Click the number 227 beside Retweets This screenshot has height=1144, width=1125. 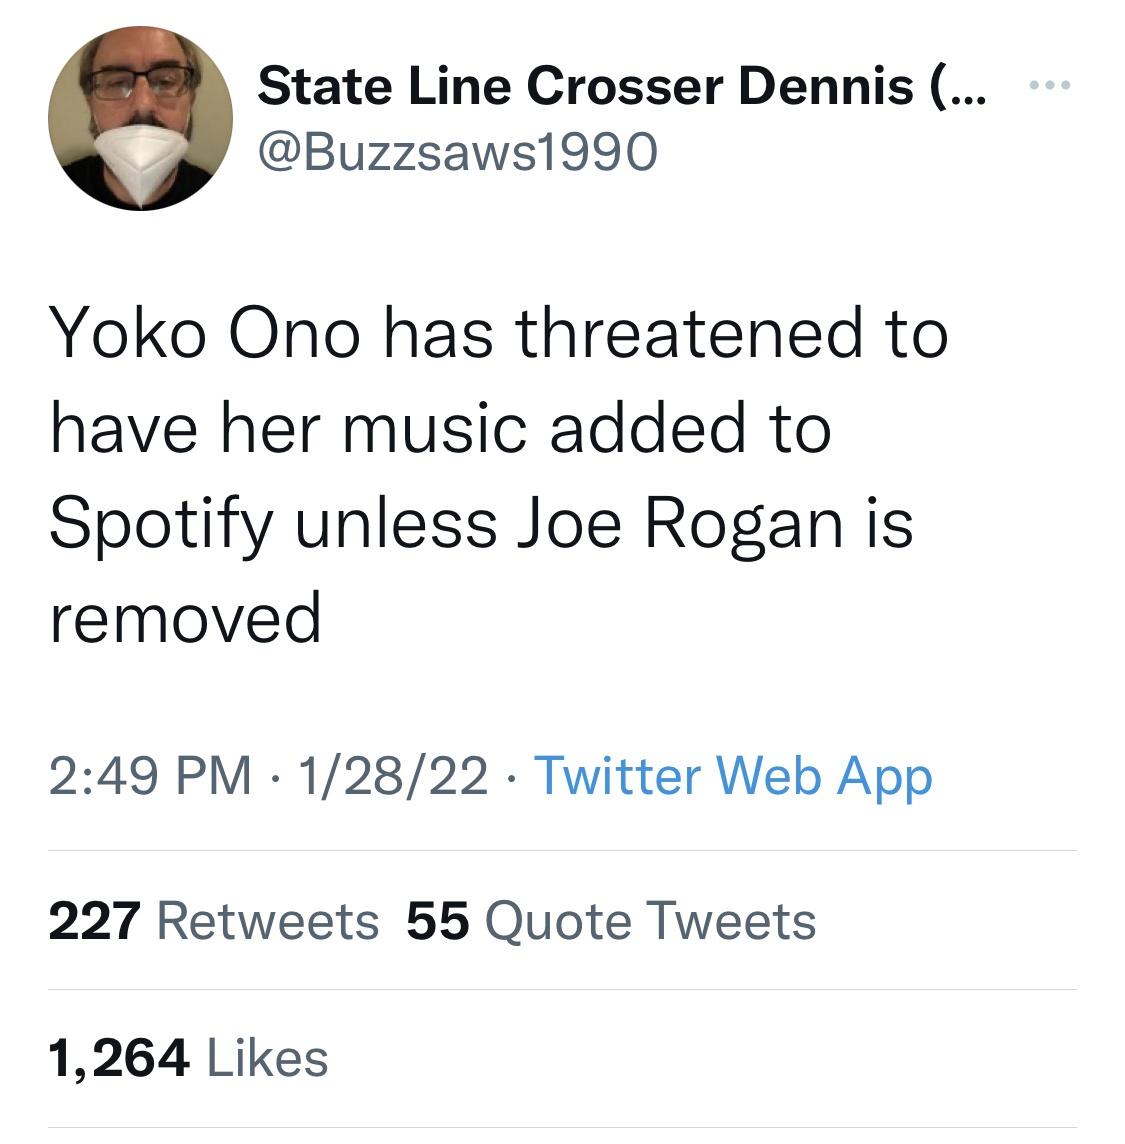[96, 920]
